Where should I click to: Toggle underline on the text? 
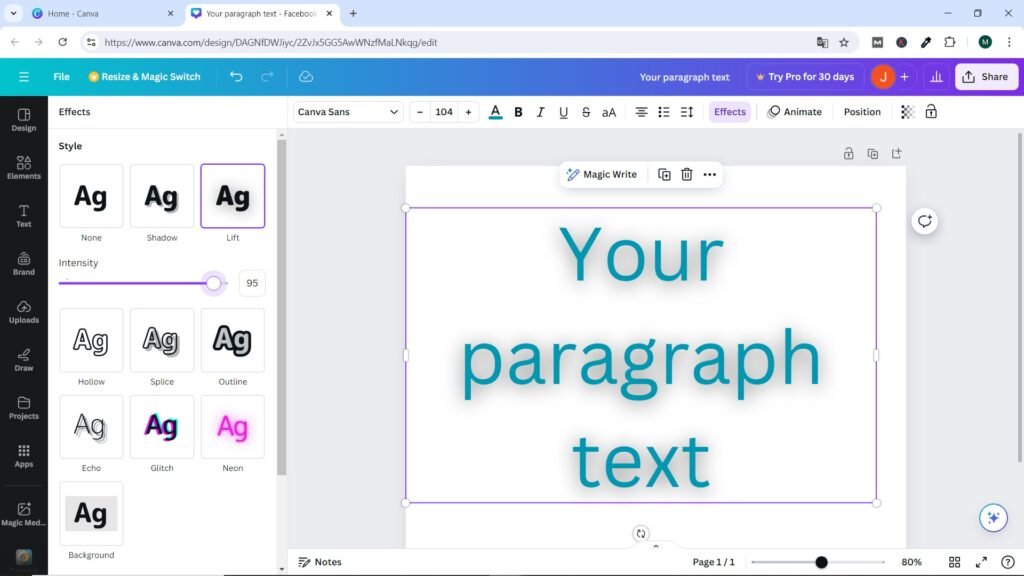click(563, 111)
